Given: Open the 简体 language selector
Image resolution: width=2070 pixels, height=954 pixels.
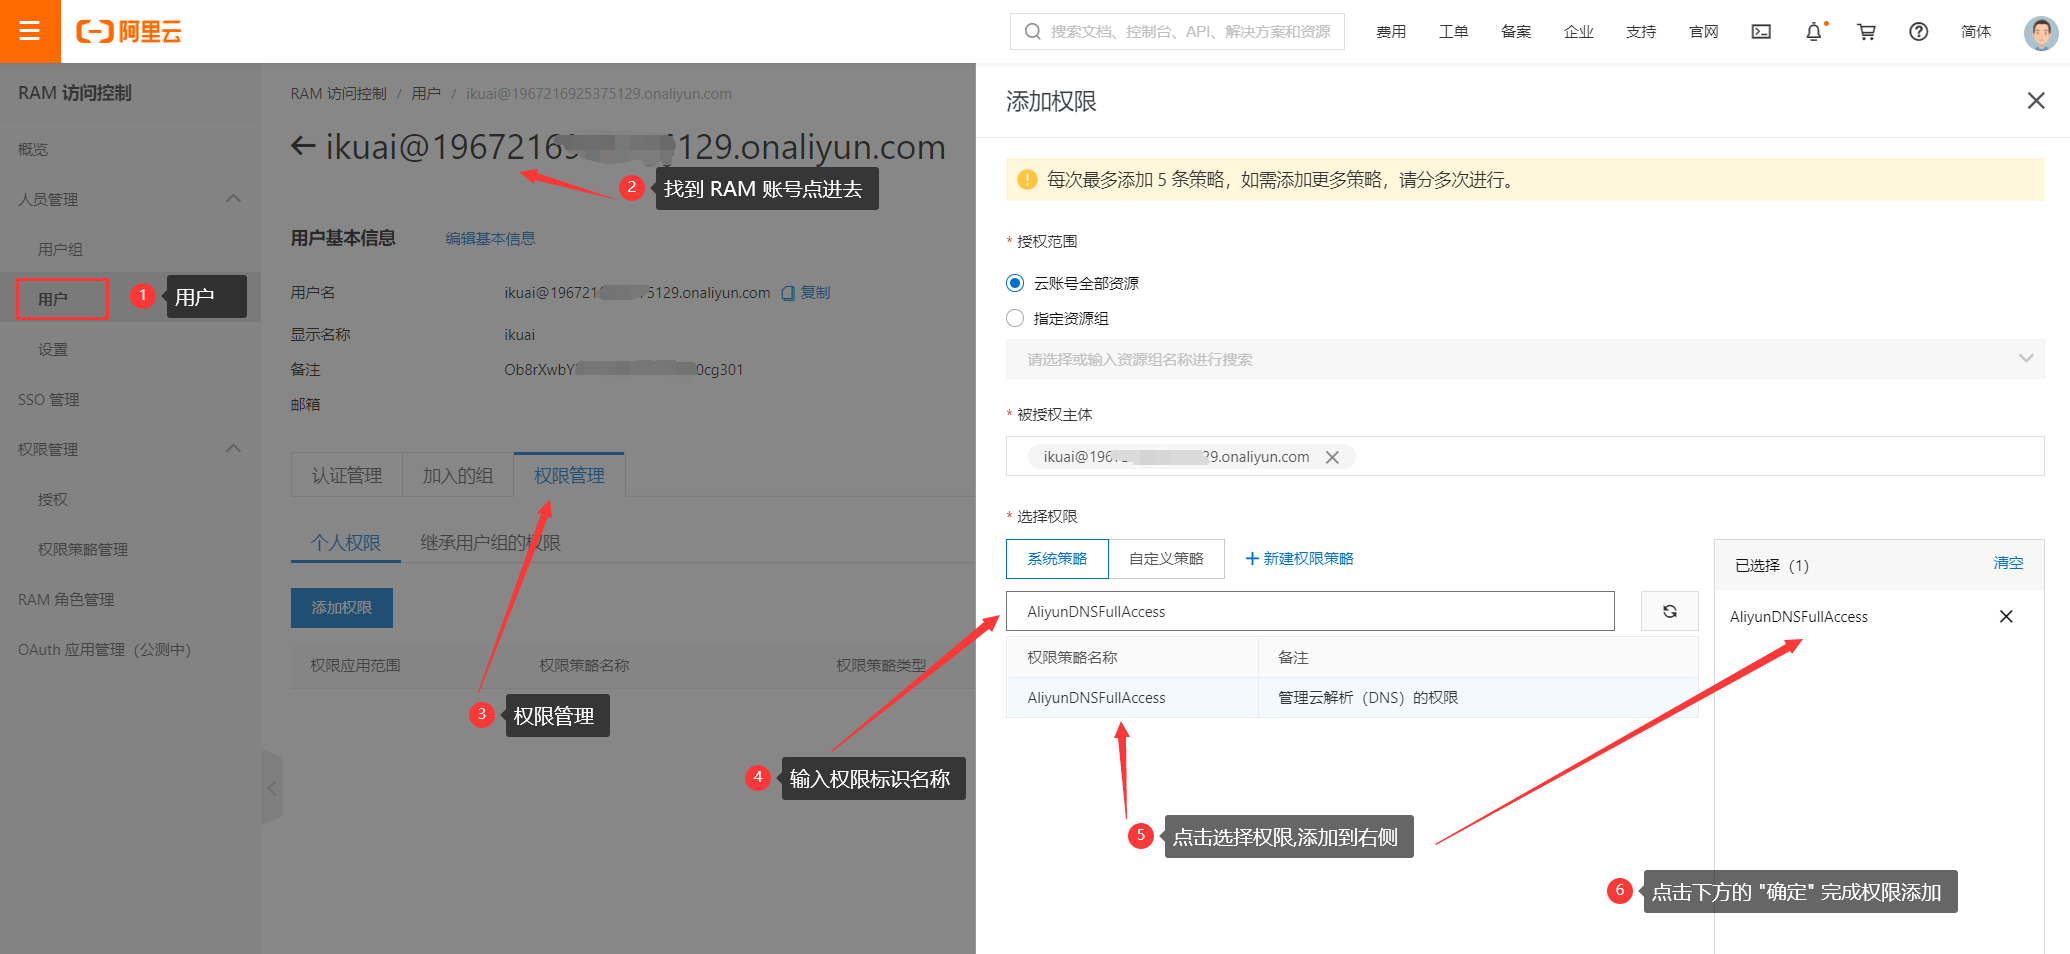Looking at the screenshot, I should [x=1976, y=32].
